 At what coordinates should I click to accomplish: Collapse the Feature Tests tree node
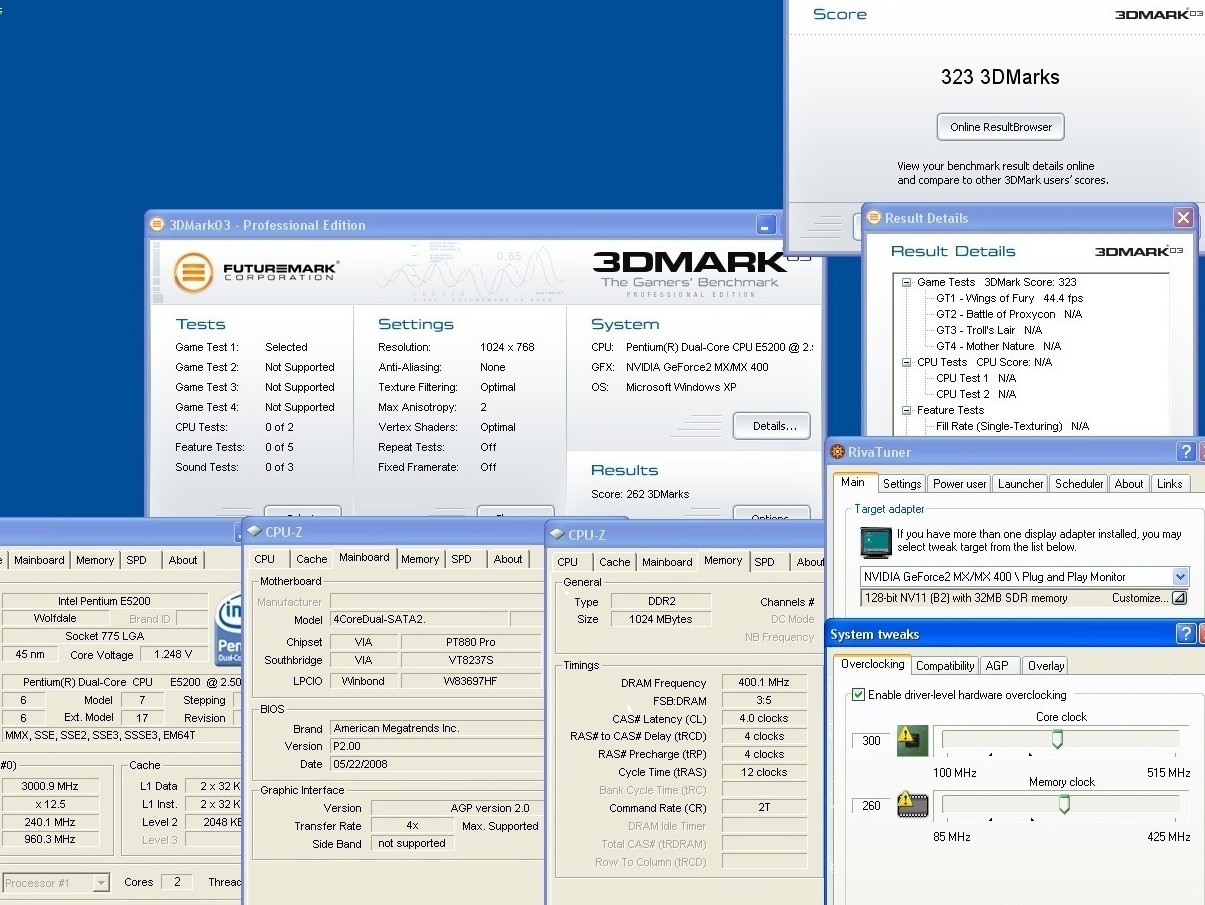click(x=907, y=410)
